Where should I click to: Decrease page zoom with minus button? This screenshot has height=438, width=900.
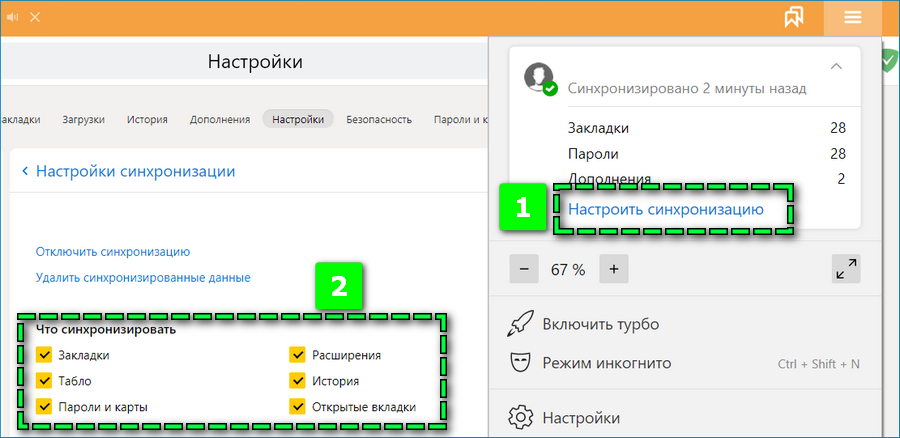524,269
